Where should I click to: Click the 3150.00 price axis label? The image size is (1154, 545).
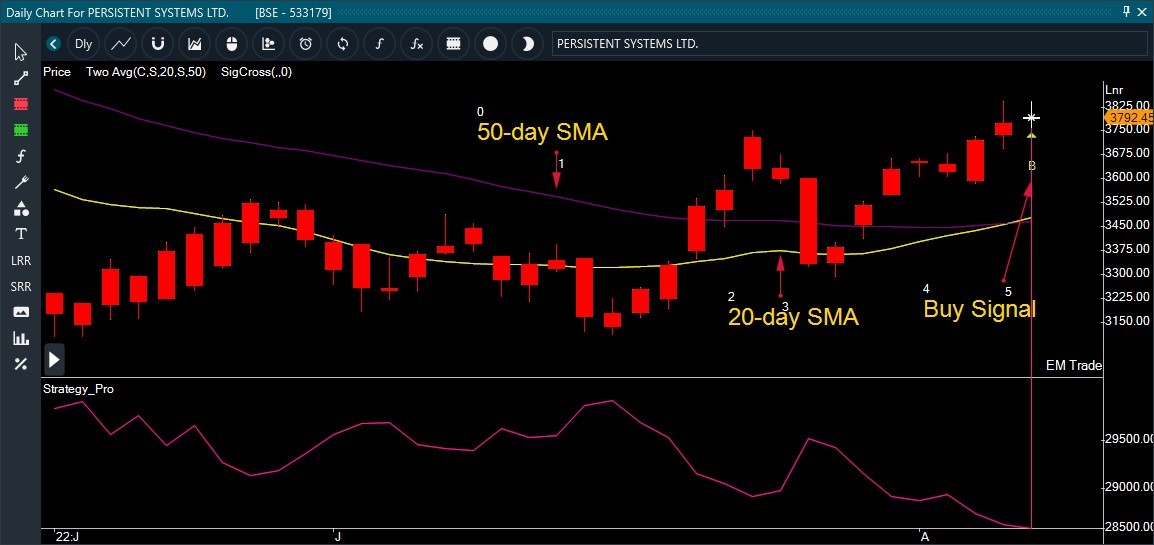click(x=1128, y=321)
